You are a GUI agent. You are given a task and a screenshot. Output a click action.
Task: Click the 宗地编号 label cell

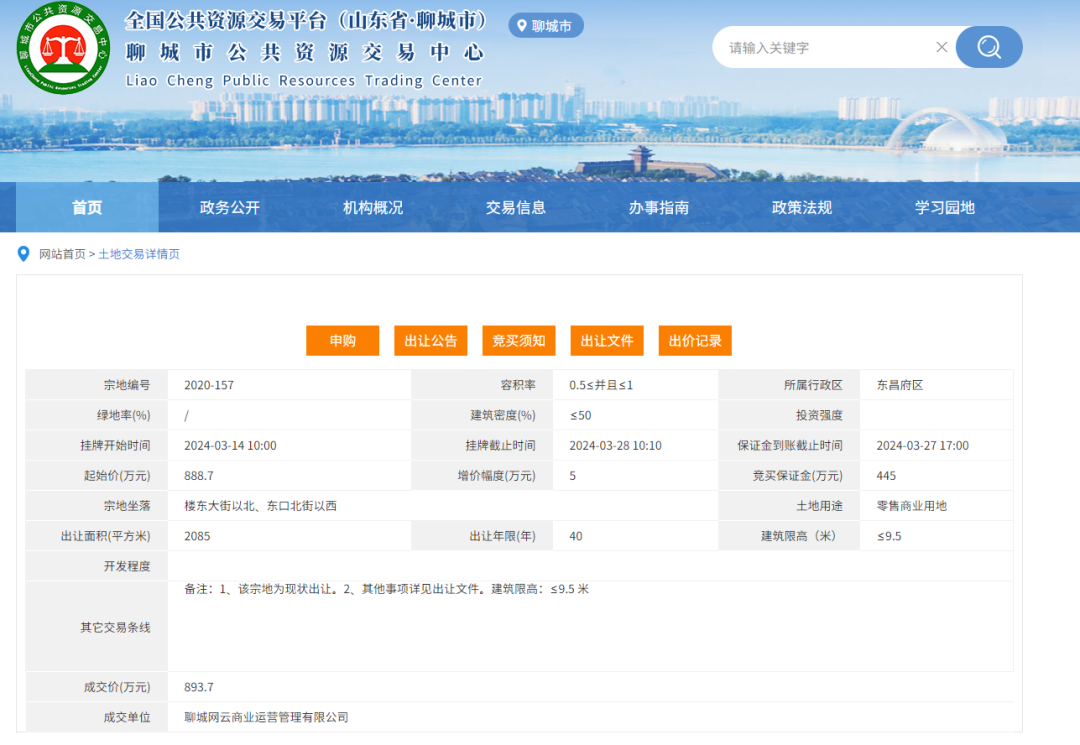[x=97, y=385]
